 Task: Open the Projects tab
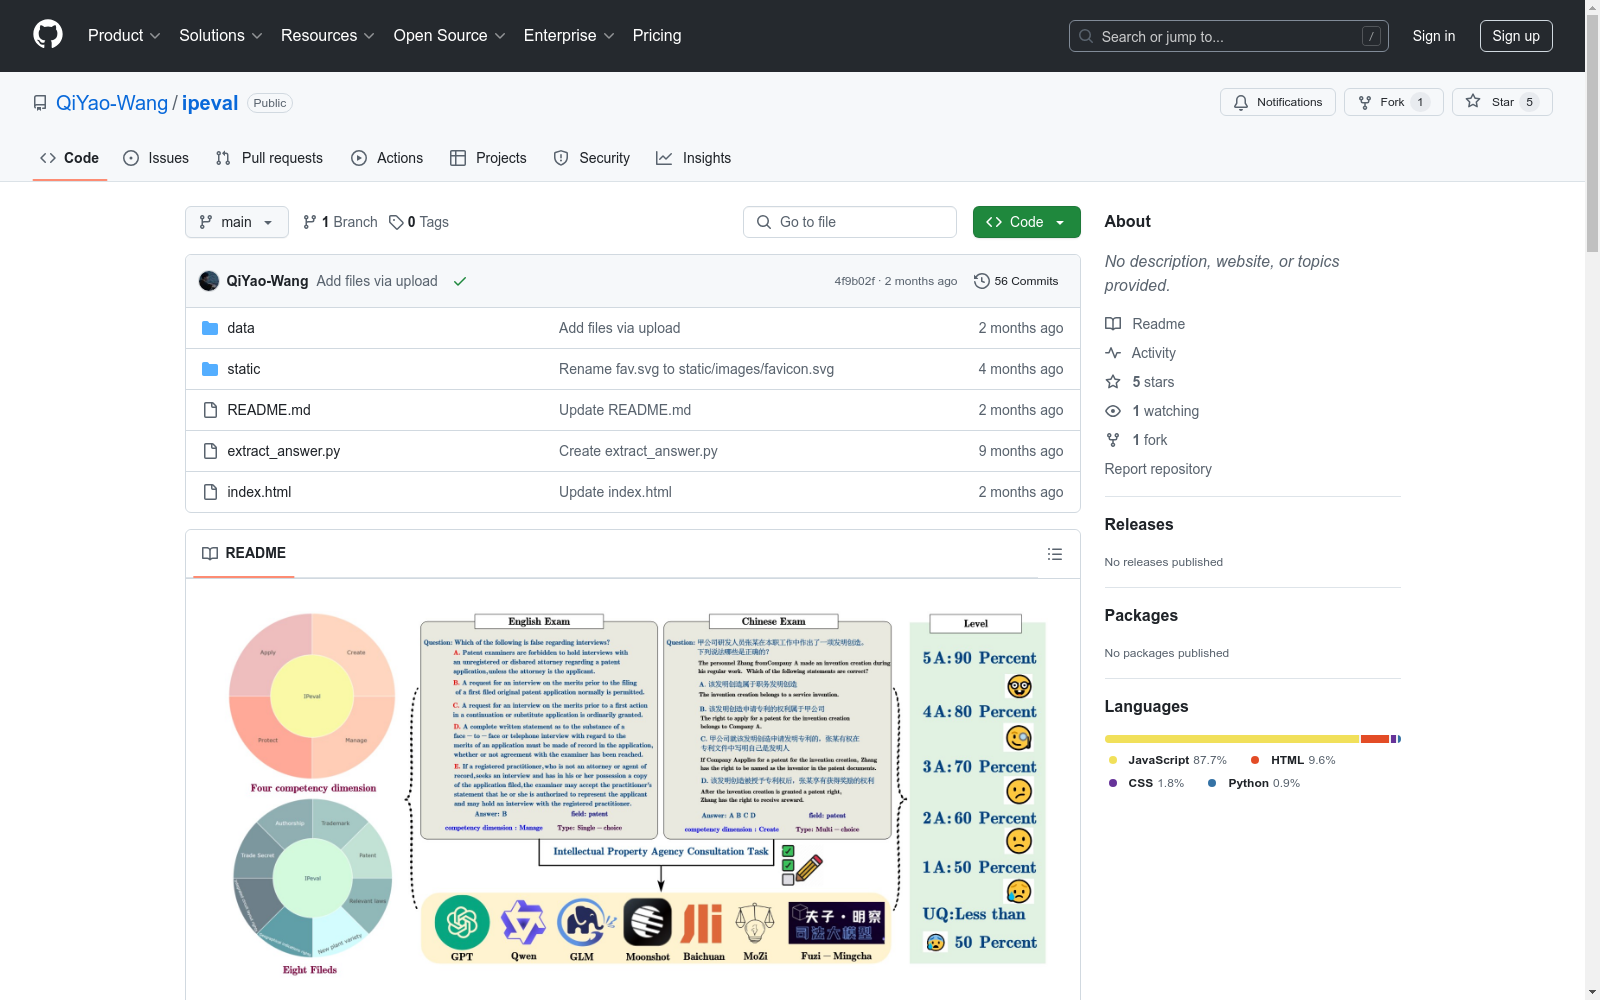click(x=488, y=158)
